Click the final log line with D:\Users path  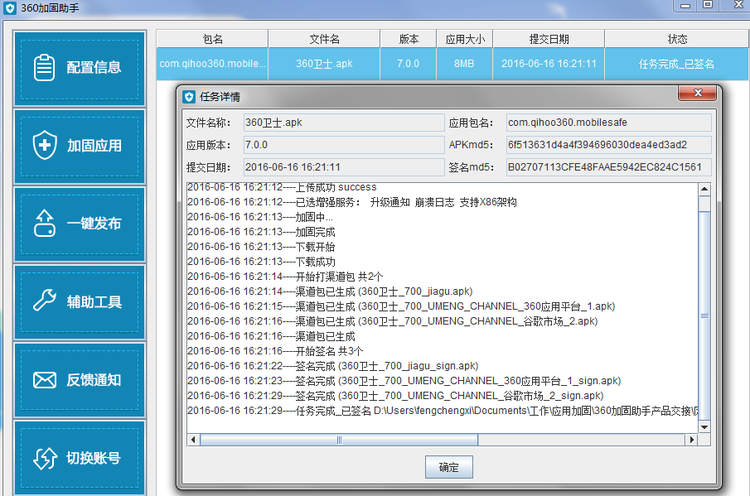[x=442, y=411]
